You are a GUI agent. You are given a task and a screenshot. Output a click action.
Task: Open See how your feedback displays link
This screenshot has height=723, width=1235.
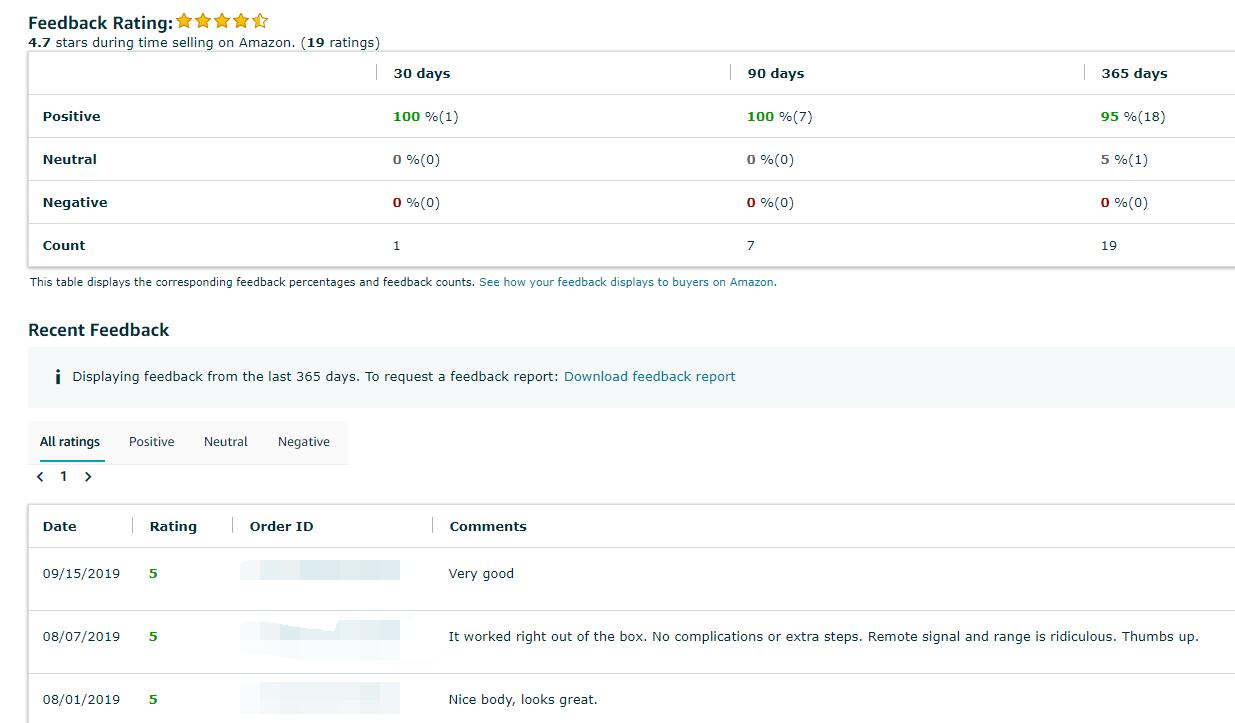tap(627, 282)
